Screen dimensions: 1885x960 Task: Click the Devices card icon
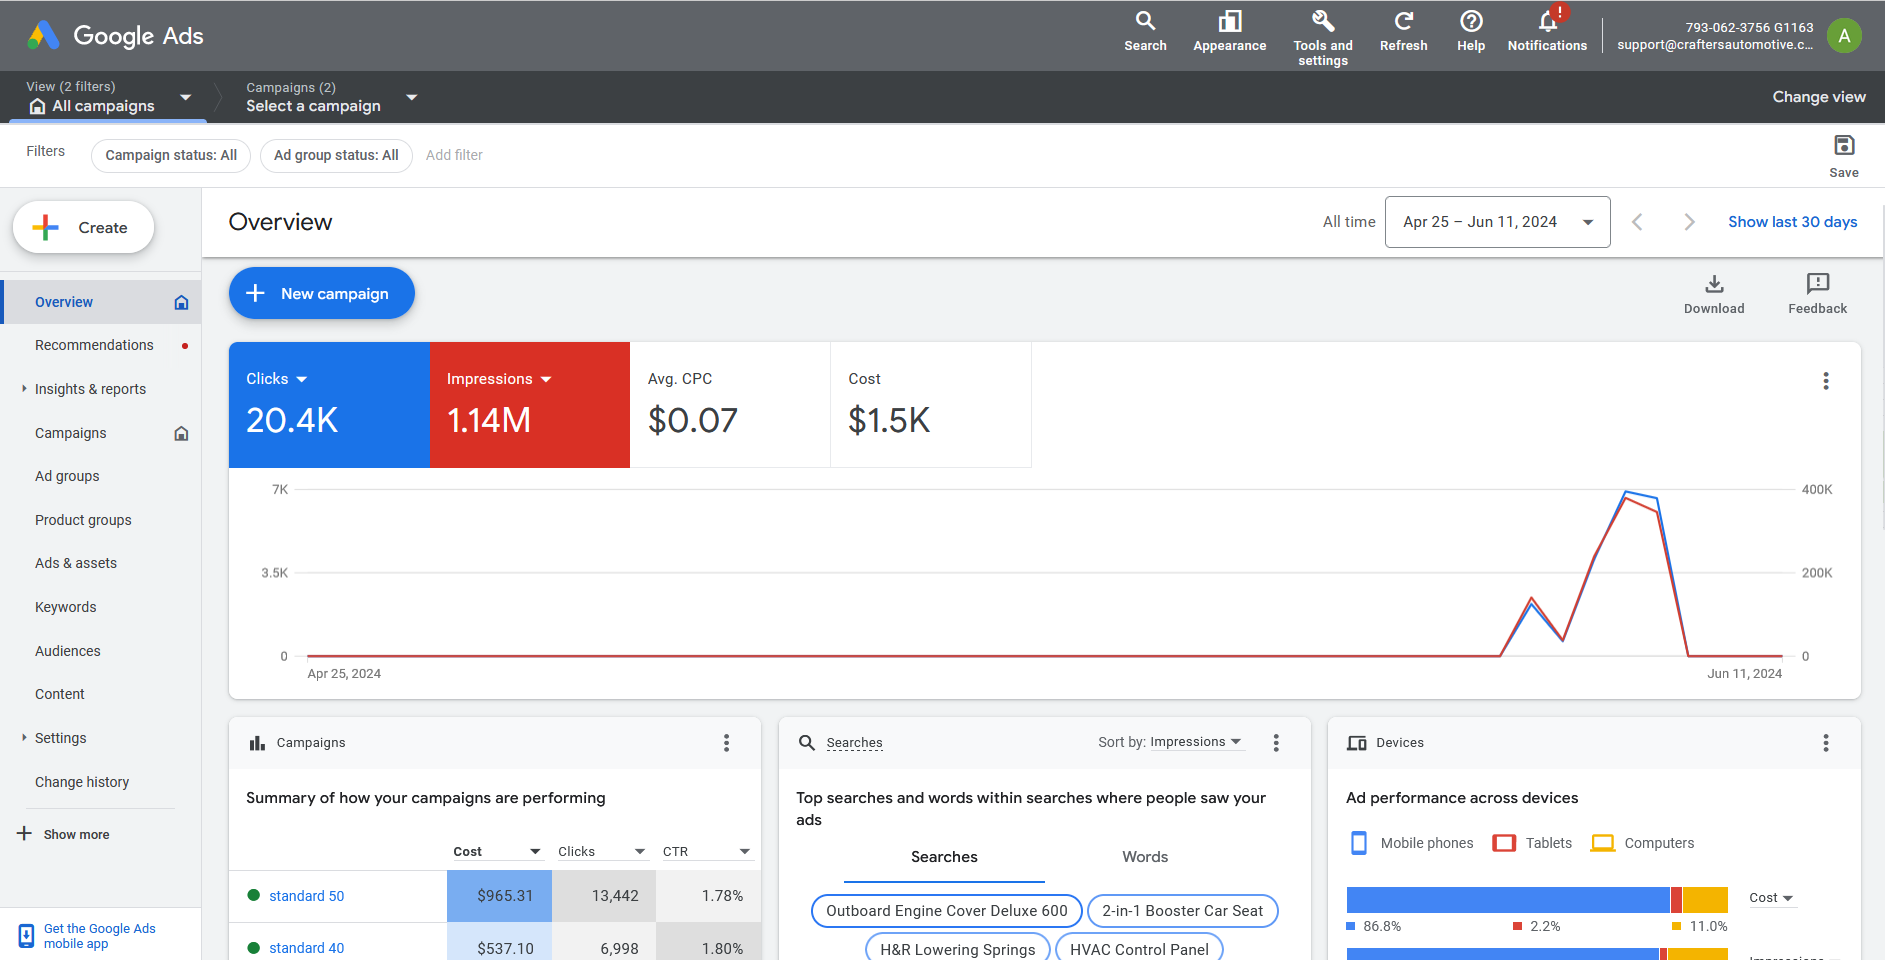1356,743
